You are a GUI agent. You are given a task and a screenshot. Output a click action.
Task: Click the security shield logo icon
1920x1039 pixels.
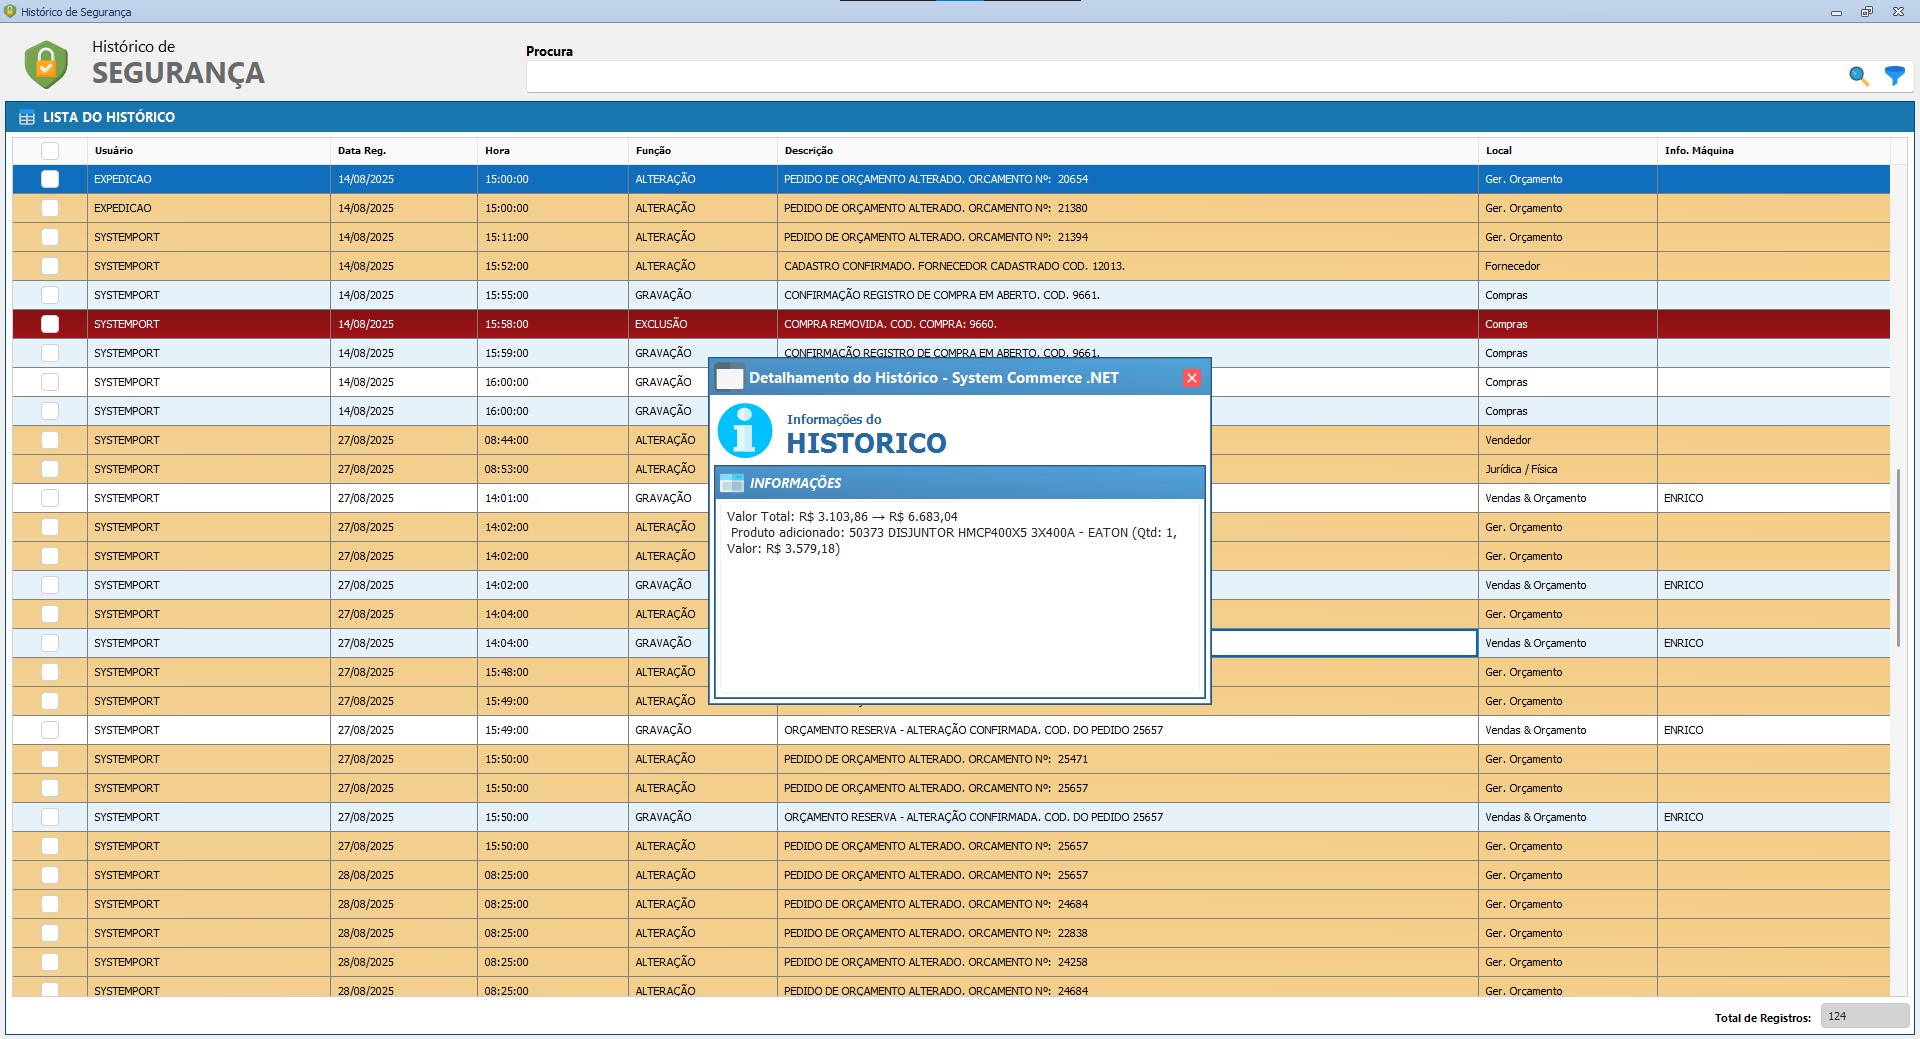point(46,64)
